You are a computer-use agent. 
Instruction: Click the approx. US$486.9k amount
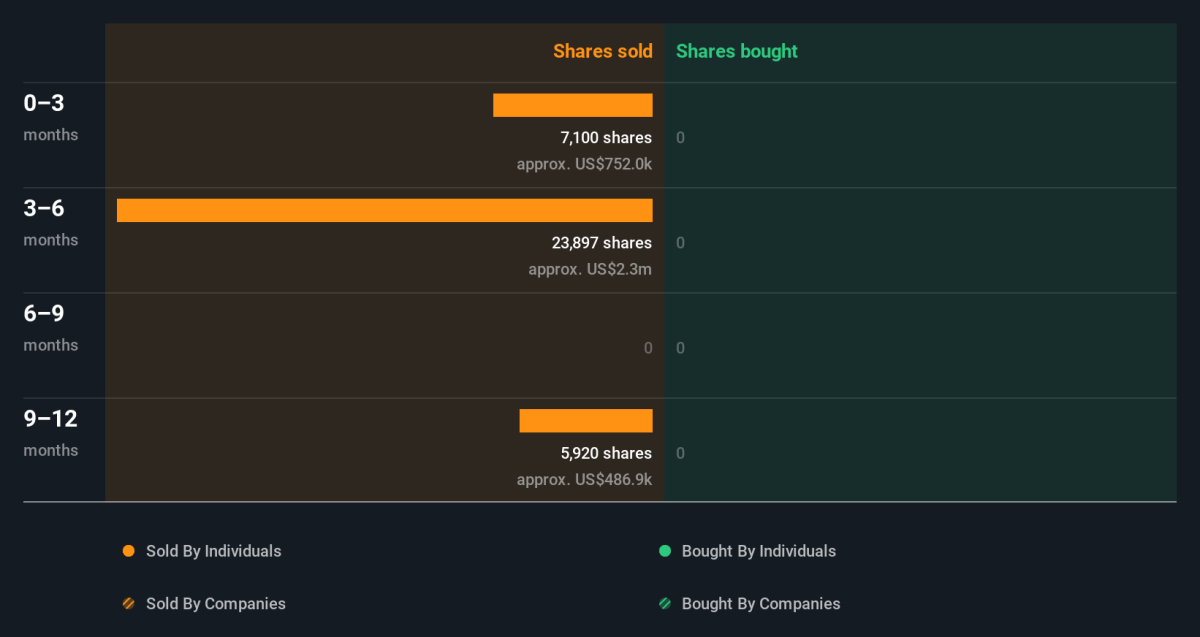pyautogui.click(x=585, y=480)
